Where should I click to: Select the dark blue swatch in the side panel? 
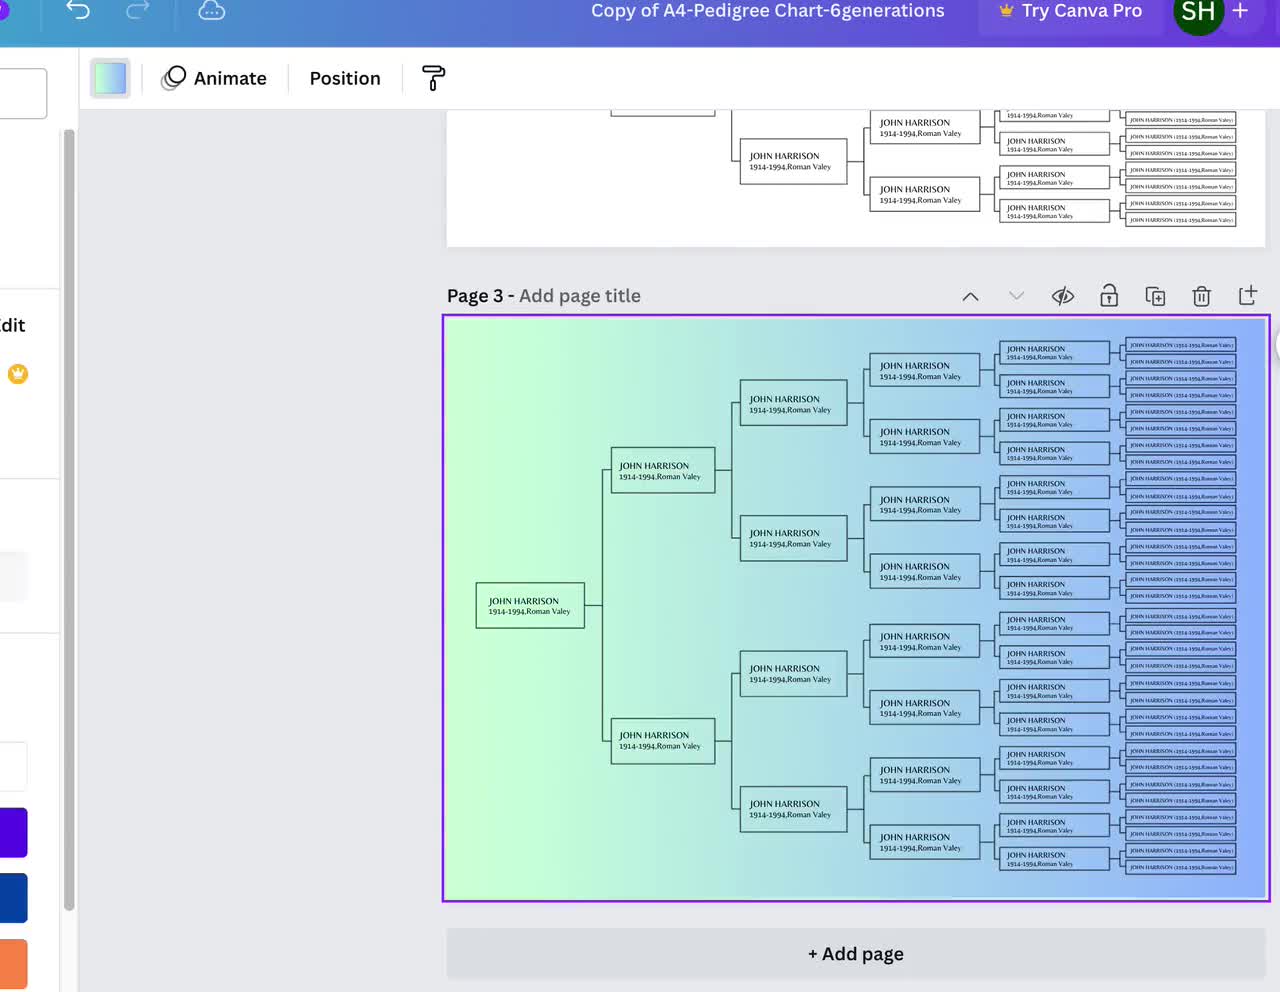pyautogui.click(x=13, y=898)
